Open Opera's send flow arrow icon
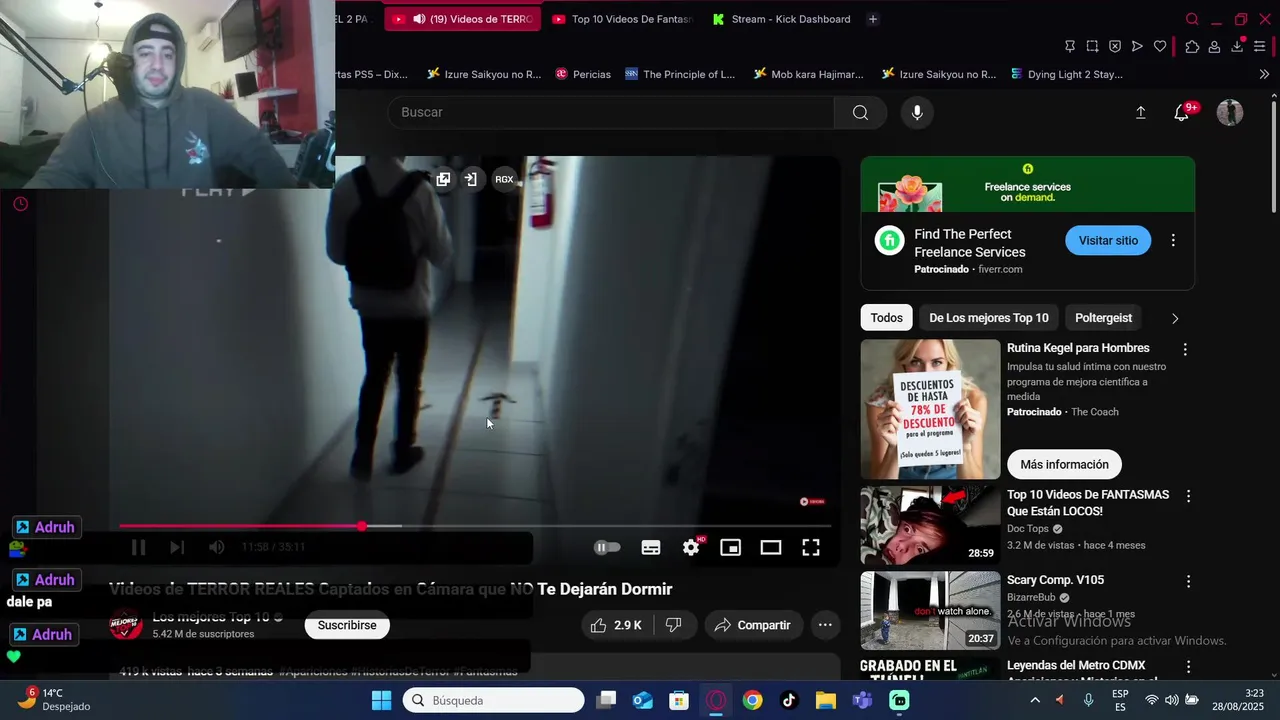The width and height of the screenshot is (1280, 720). tap(1137, 46)
